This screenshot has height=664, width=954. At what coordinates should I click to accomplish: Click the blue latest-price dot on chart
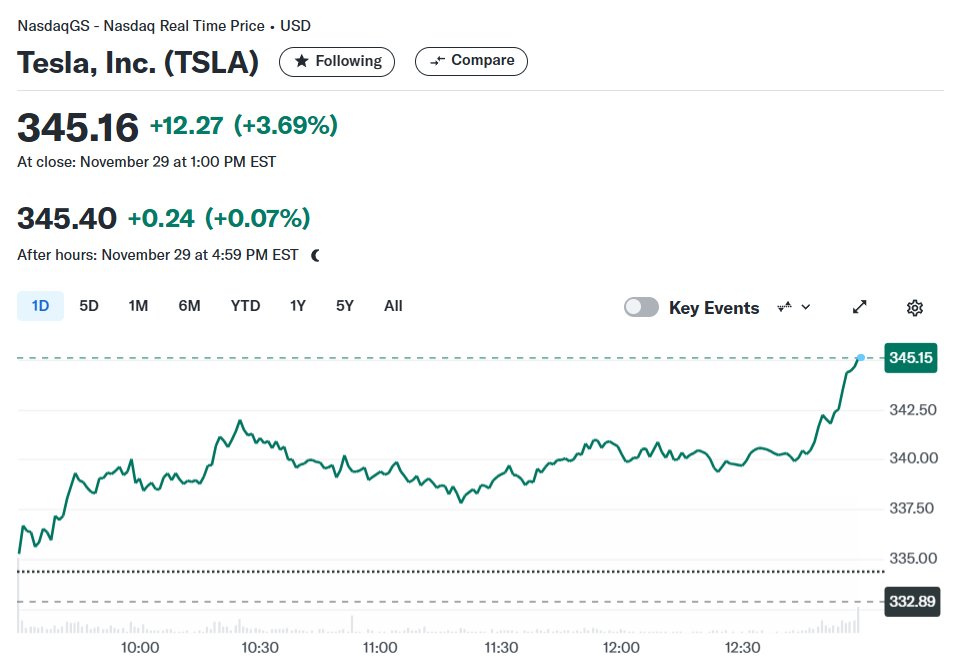[861, 357]
